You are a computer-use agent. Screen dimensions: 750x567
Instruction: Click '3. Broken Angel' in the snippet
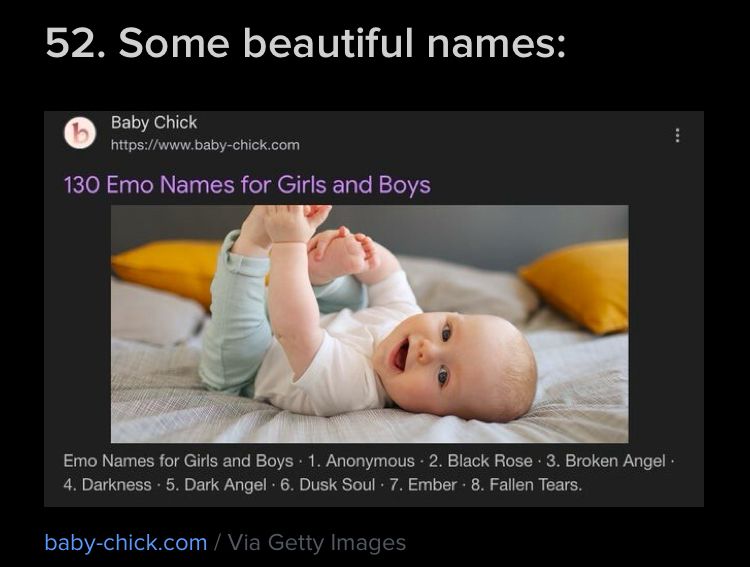pyautogui.click(x=606, y=461)
